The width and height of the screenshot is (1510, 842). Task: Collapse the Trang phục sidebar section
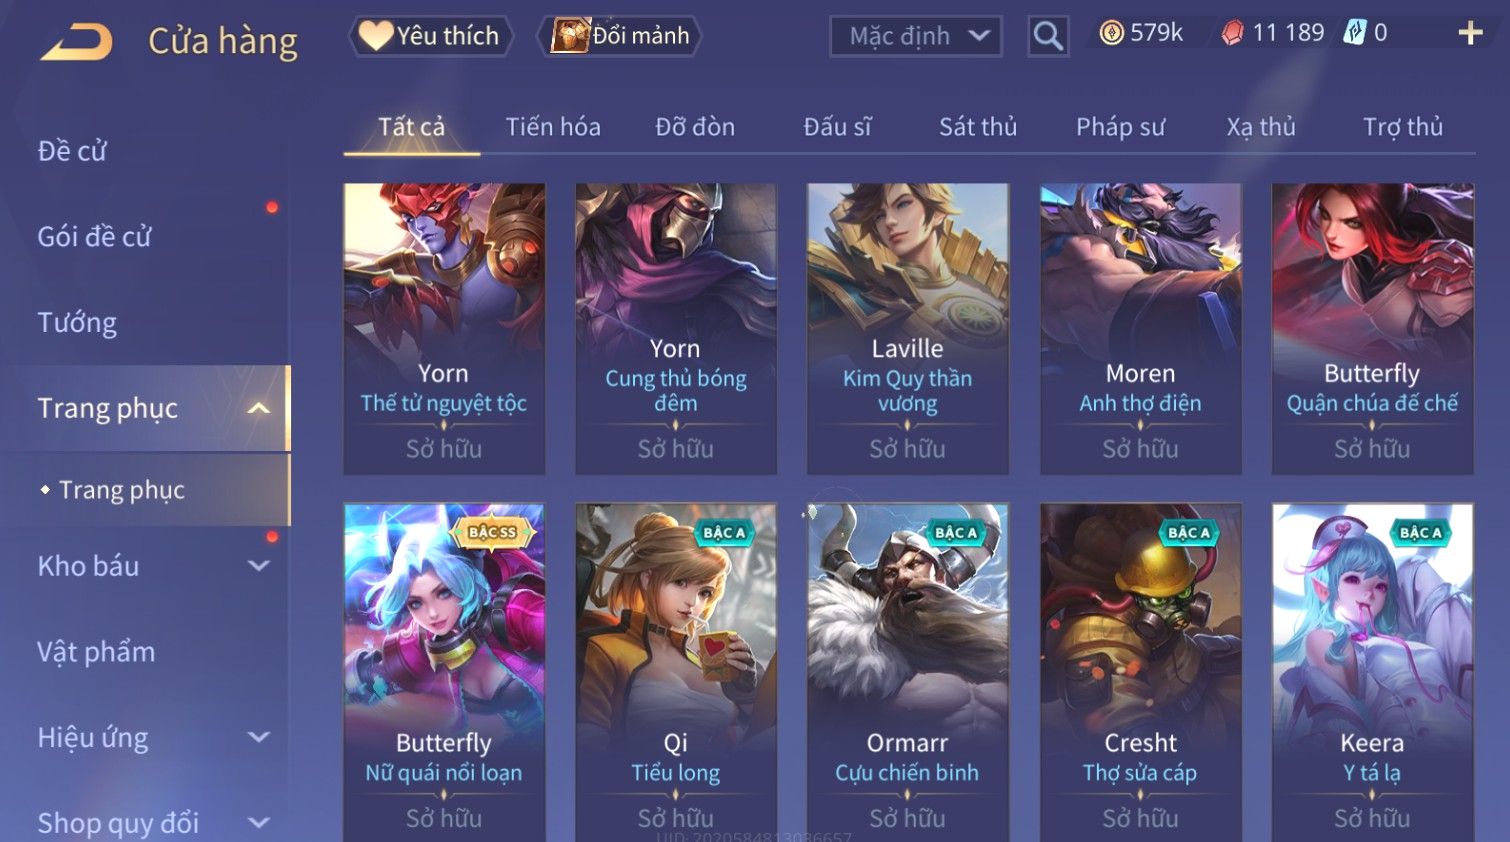tap(259, 408)
